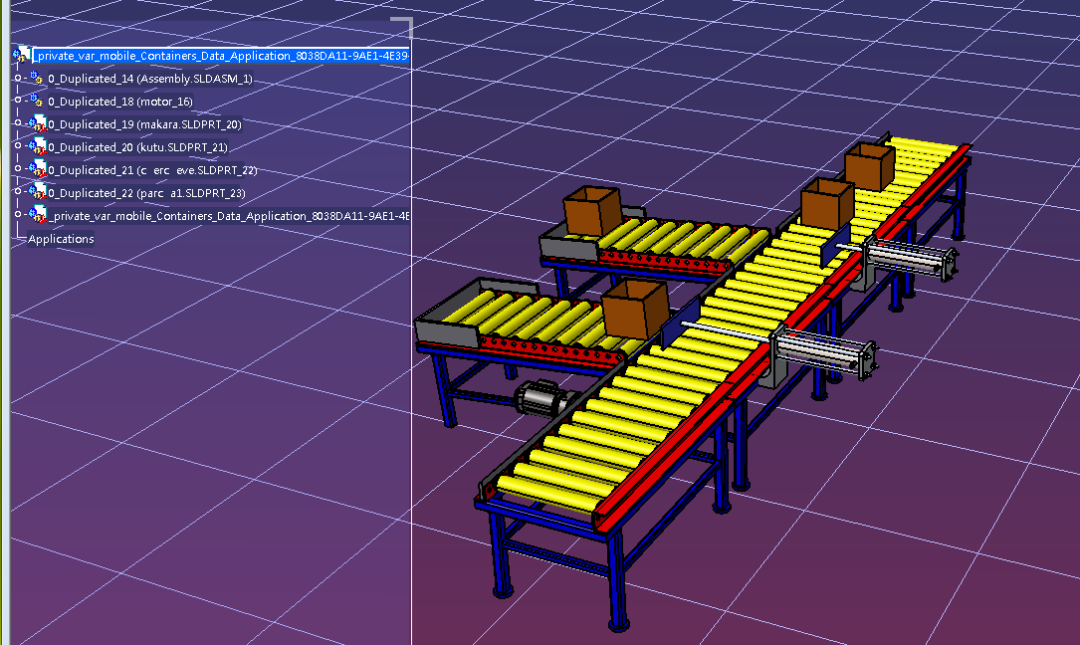Select the text 0_Duplicated_19 (makara.SLDPRT_20)
1080x645 pixels.
pos(145,124)
